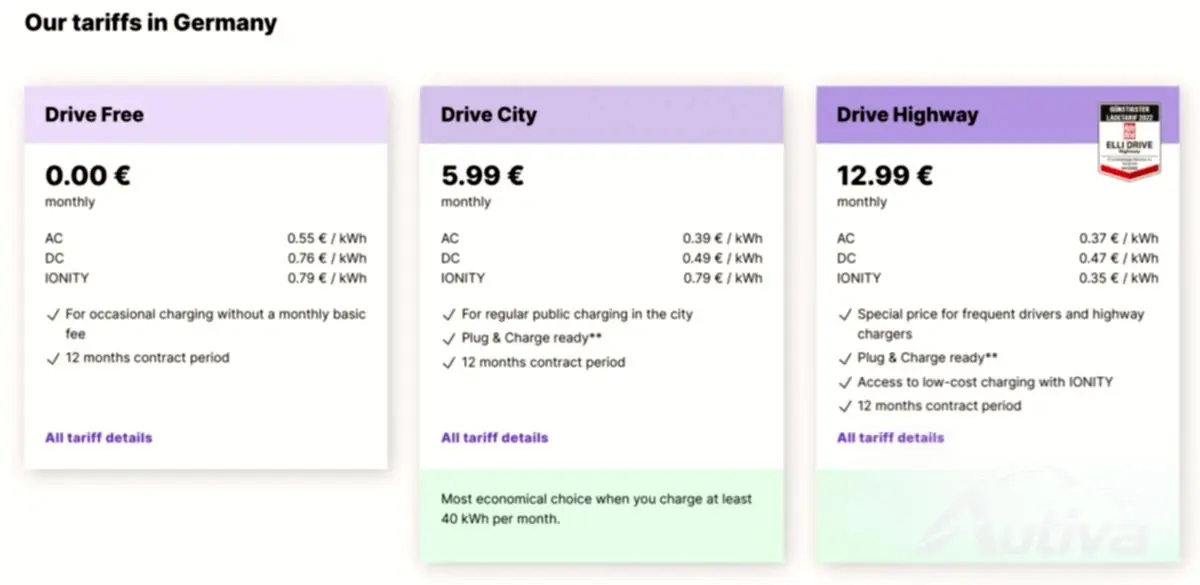Click 12 months contract period in Drive Free
Image resolution: width=1200 pixels, height=585 pixels.
[x=147, y=358]
